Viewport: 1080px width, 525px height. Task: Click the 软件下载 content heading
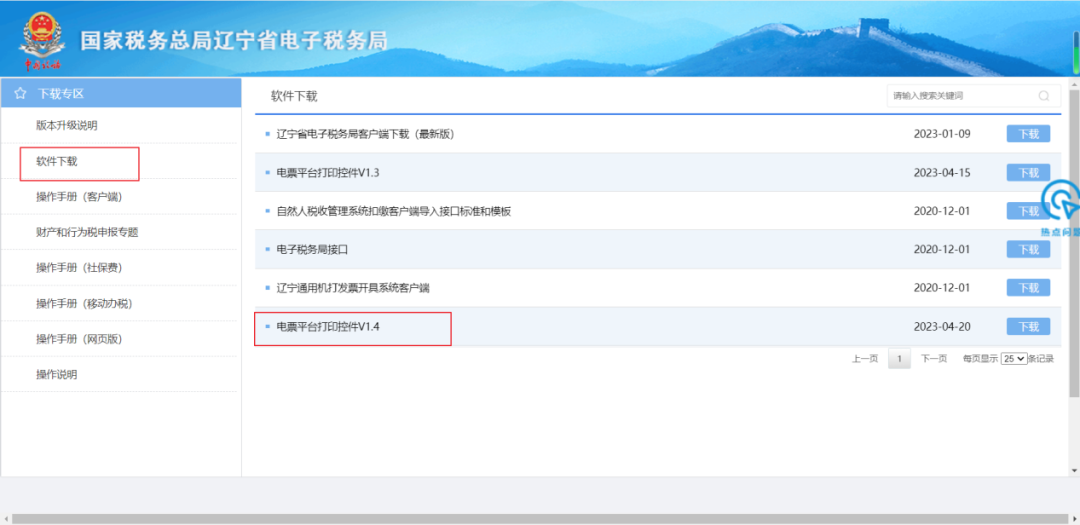[294, 96]
